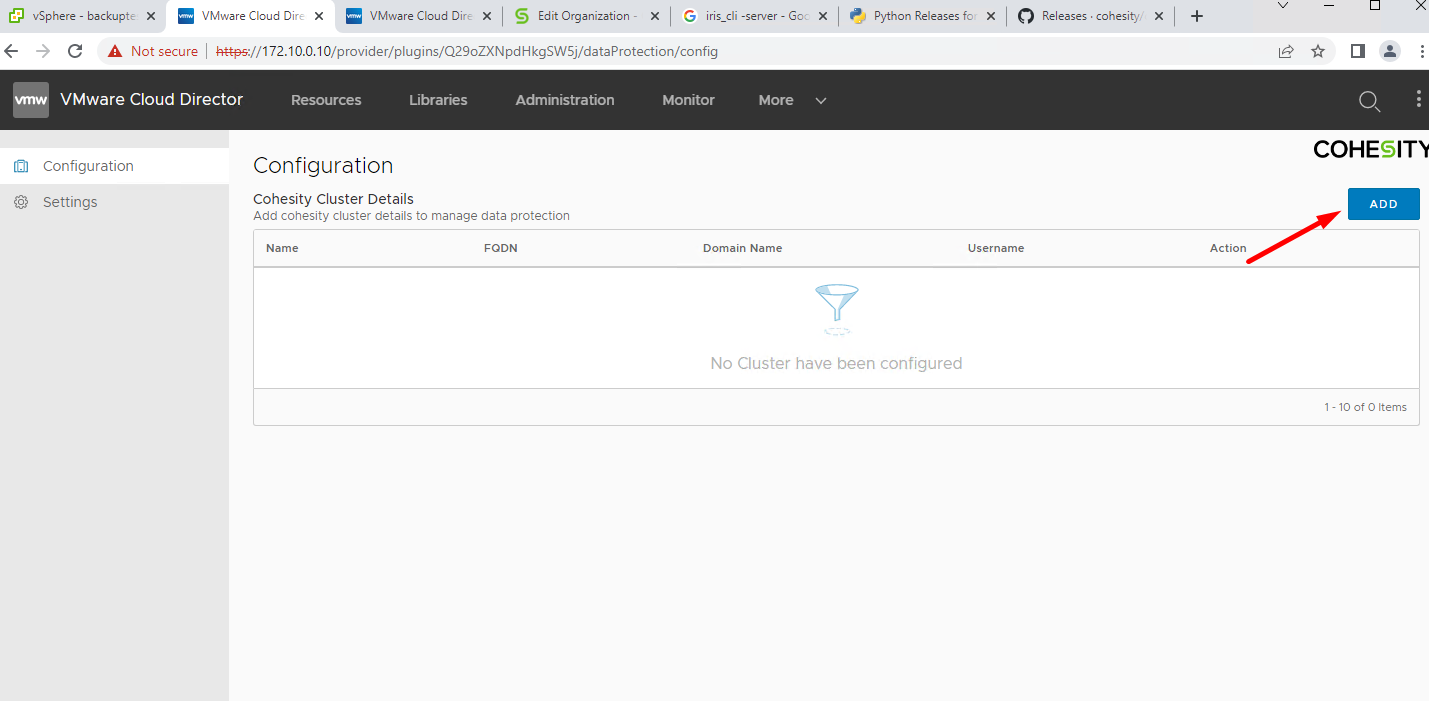This screenshot has width=1429, height=701.
Task: Close the iris_cli Google tab
Action: pos(823,16)
